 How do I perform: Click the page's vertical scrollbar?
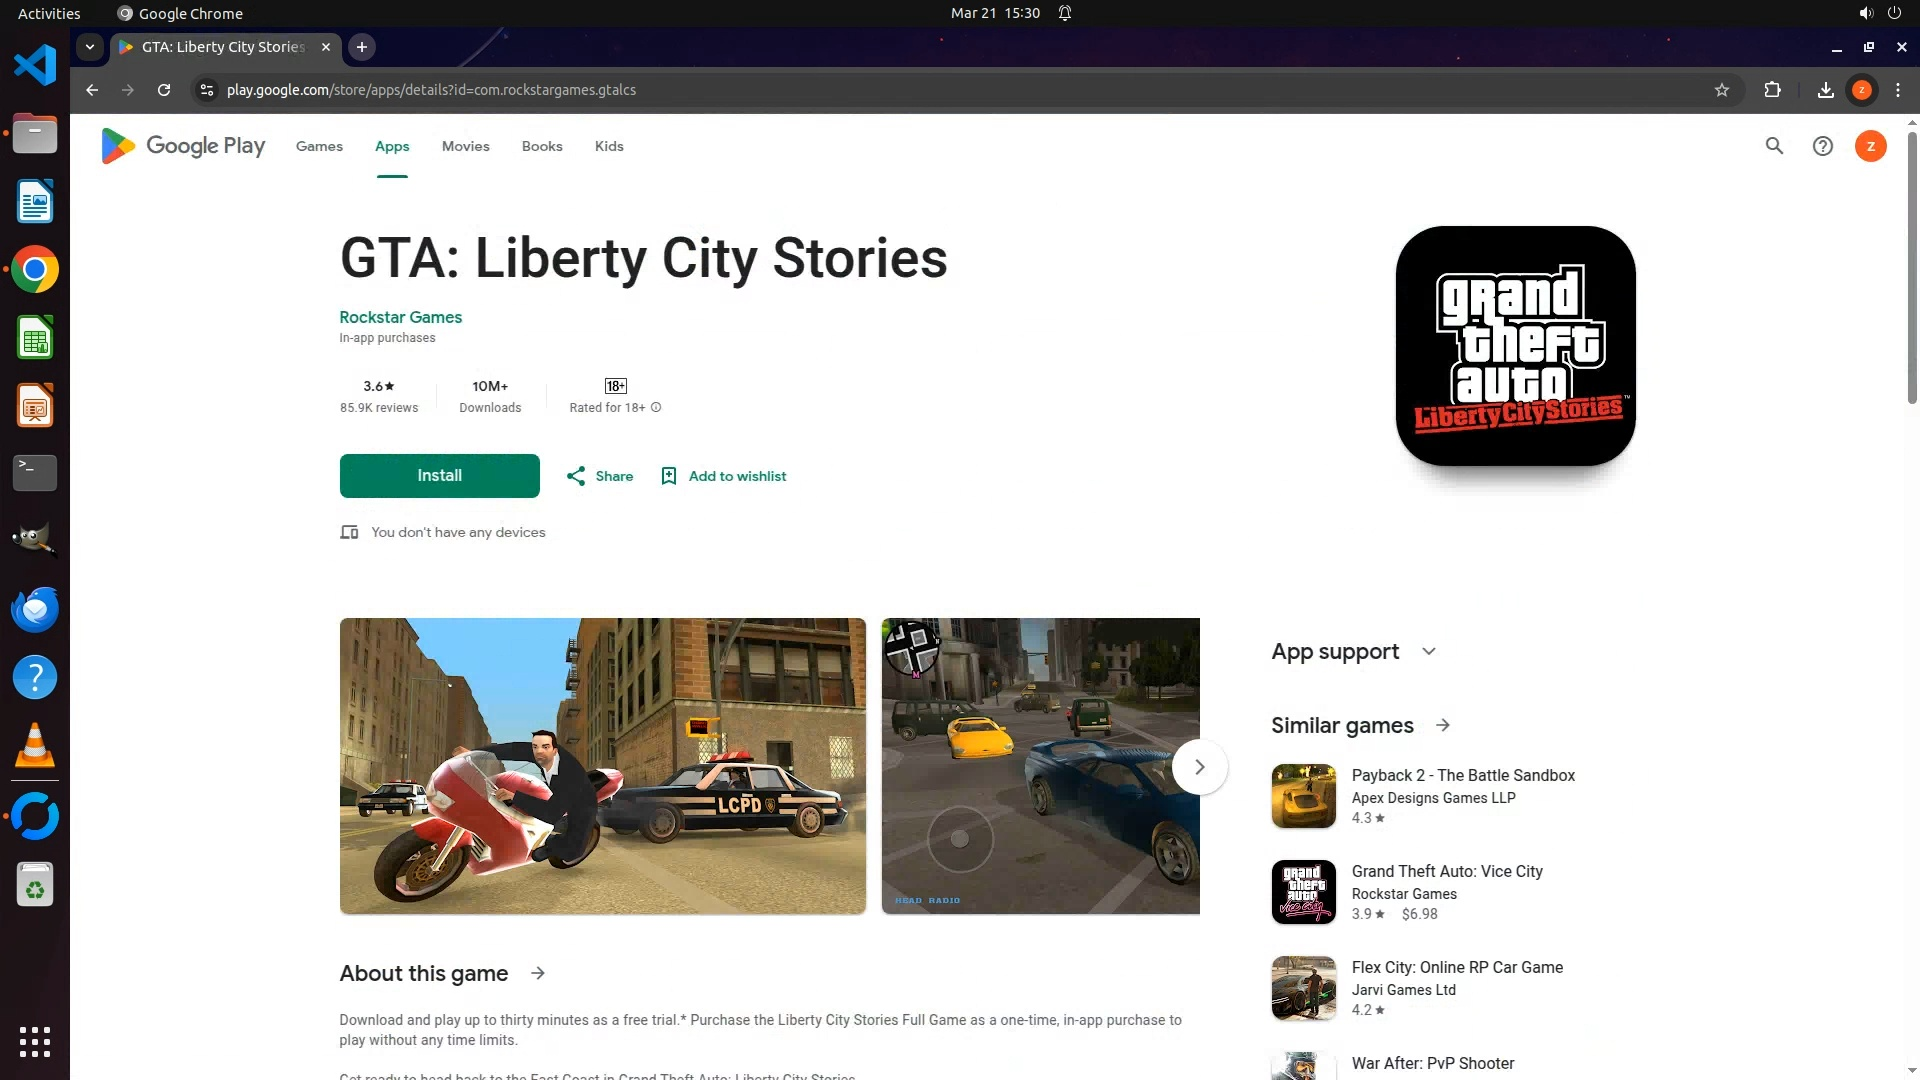1911,270
